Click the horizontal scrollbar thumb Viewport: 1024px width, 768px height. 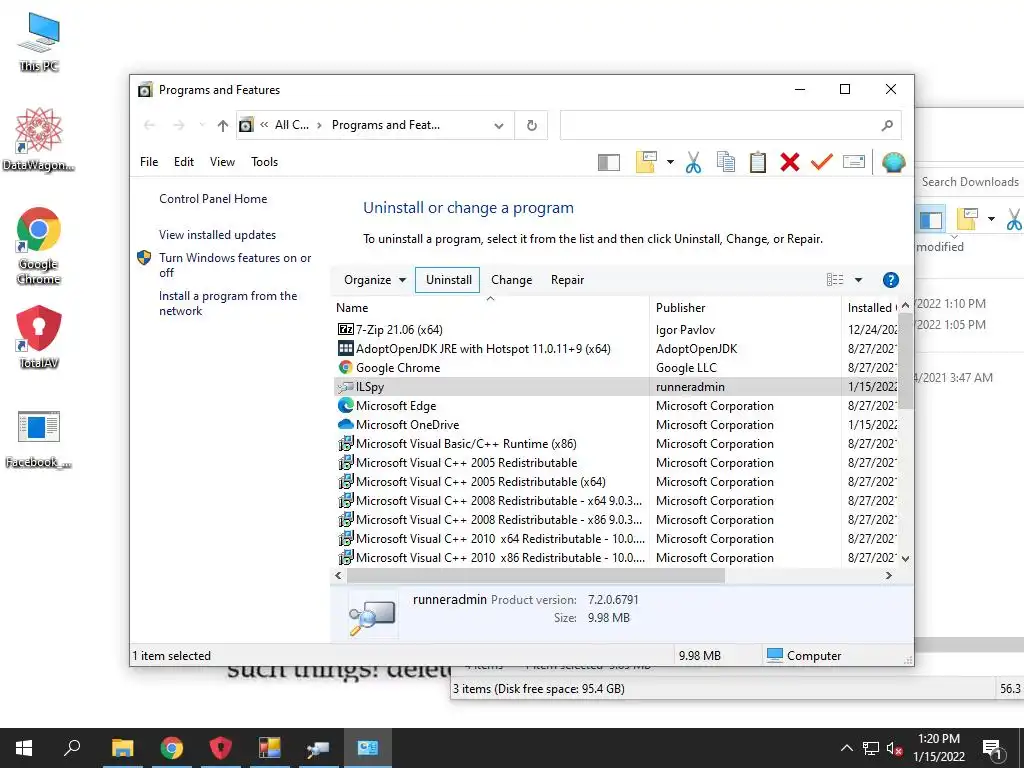[x=536, y=576]
